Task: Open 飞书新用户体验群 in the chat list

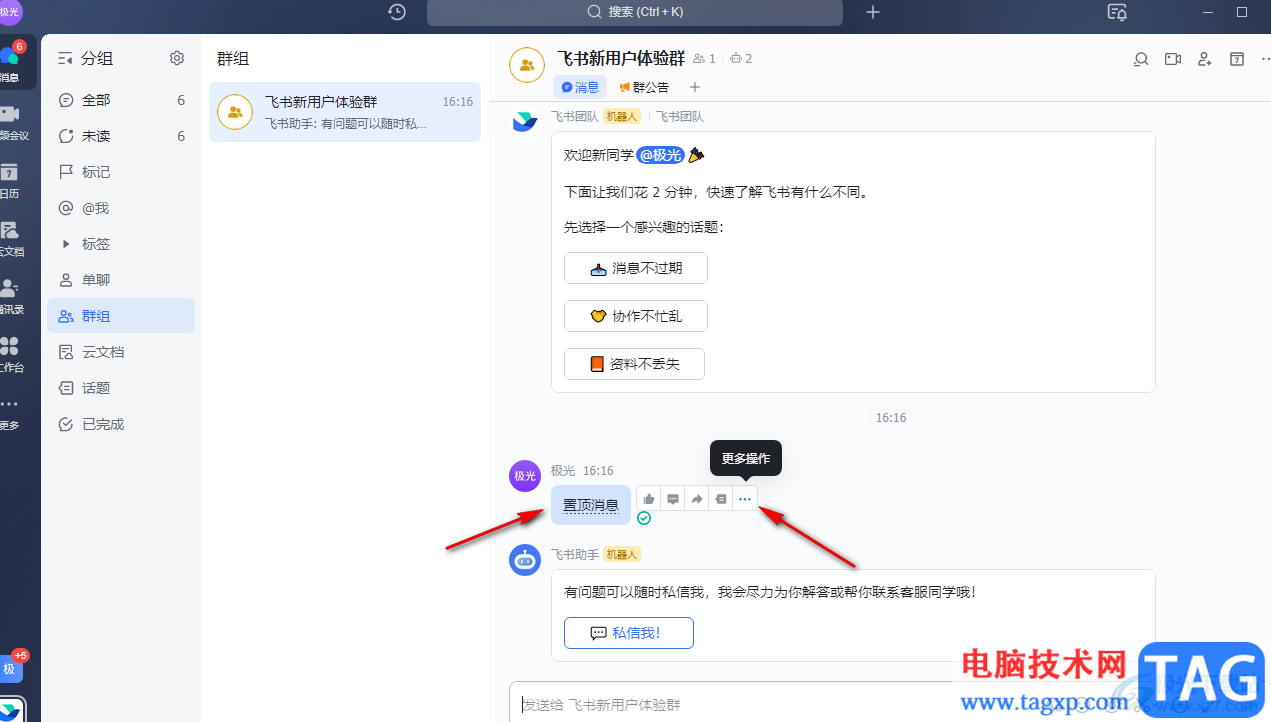Action: (345, 112)
